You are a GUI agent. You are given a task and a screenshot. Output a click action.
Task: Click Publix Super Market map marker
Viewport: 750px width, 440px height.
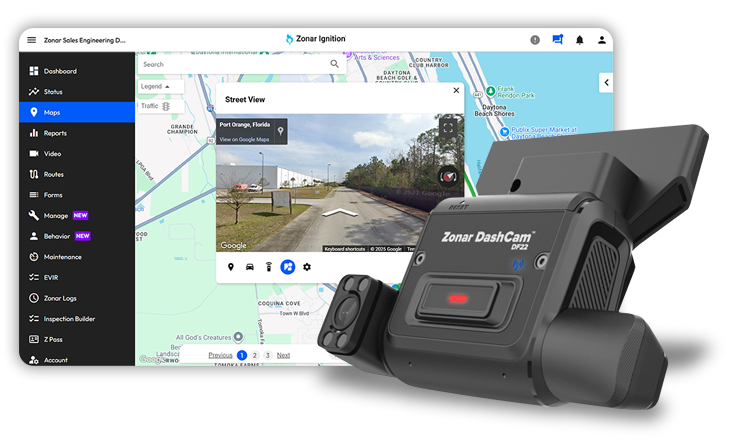point(505,132)
